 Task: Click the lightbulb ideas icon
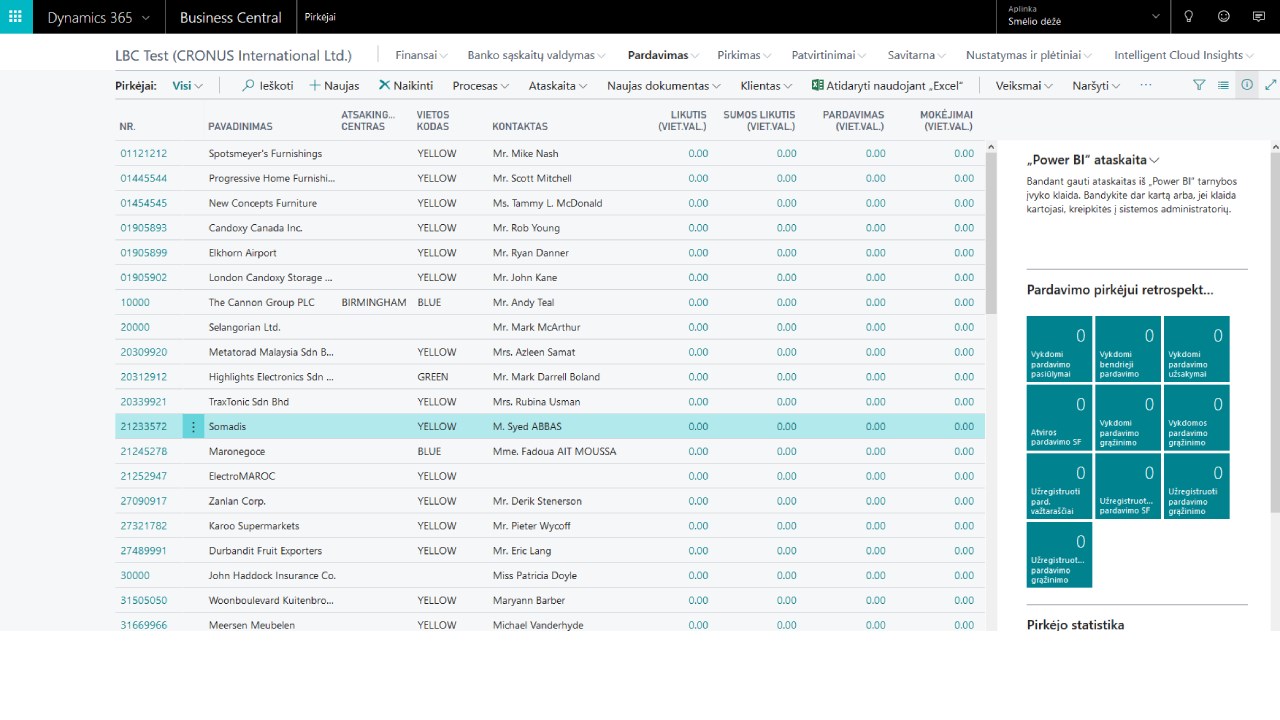(x=1189, y=17)
